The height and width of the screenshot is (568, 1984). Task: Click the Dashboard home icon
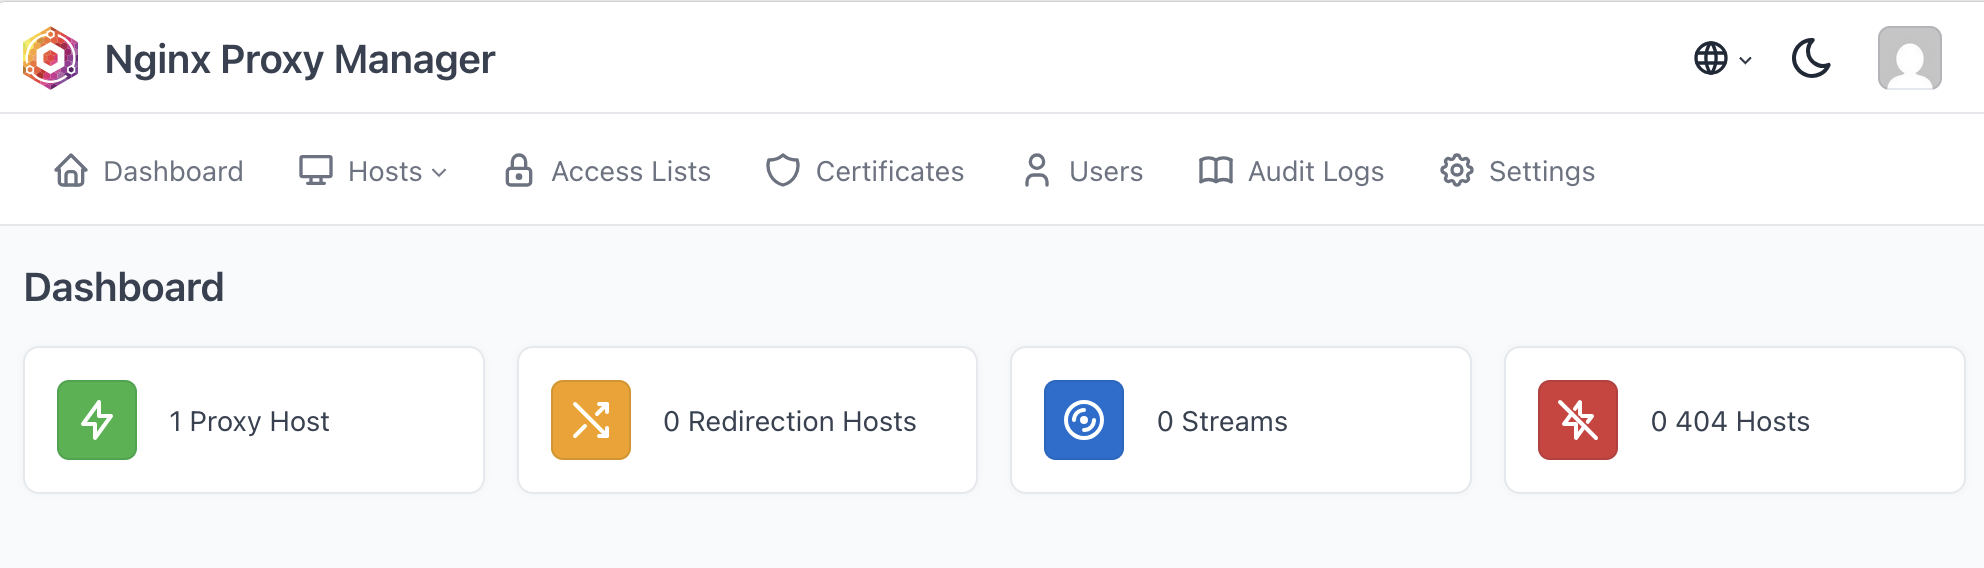pyautogui.click(x=71, y=171)
